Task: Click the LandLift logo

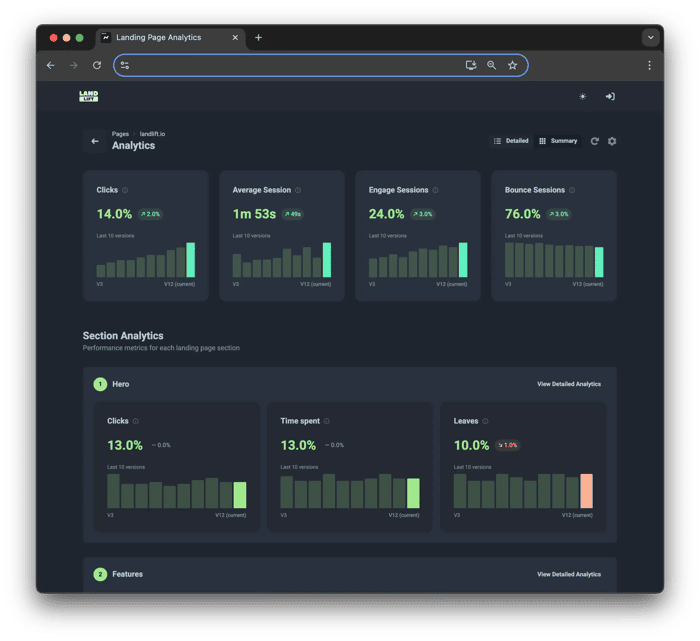Action: pos(88,96)
